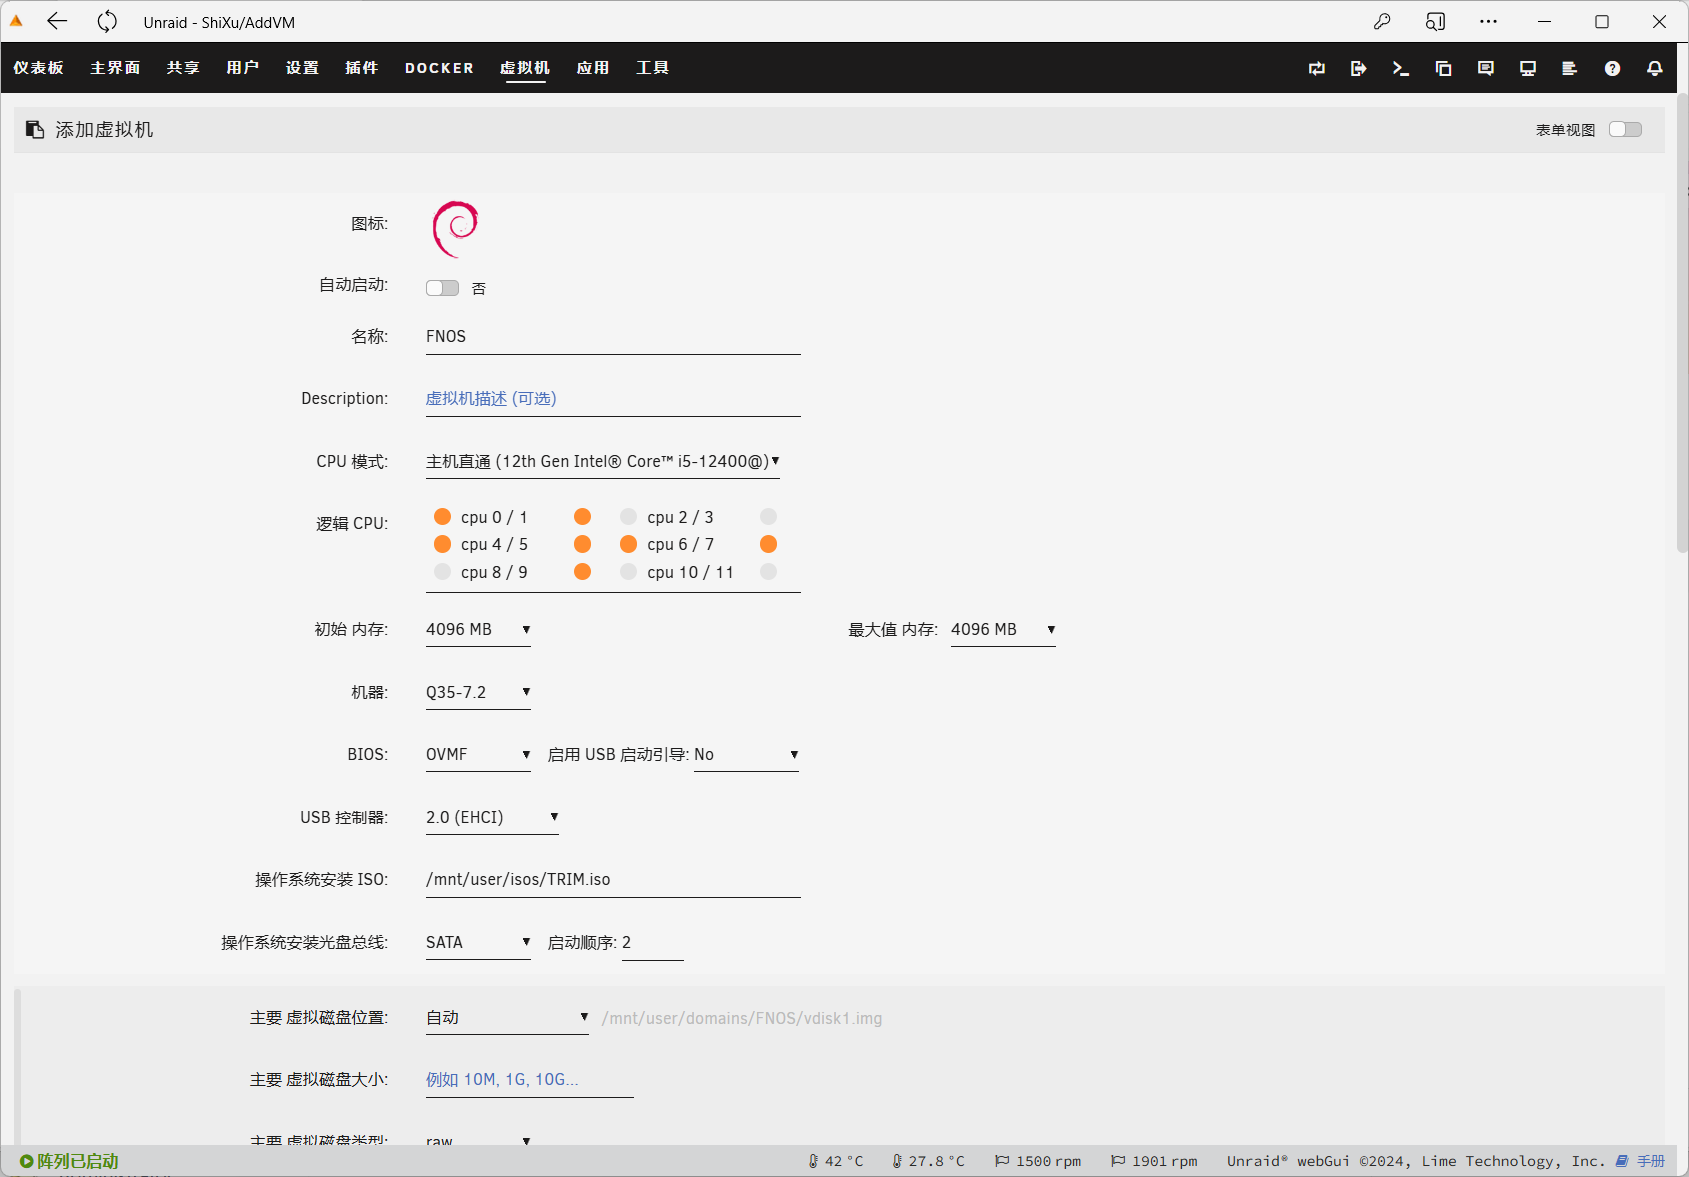
Task: Enable the 自动启动 switch
Action: [x=442, y=288]
